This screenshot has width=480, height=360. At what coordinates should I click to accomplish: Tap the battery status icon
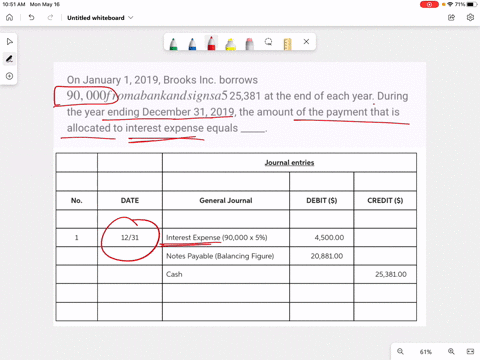[472, 4]
